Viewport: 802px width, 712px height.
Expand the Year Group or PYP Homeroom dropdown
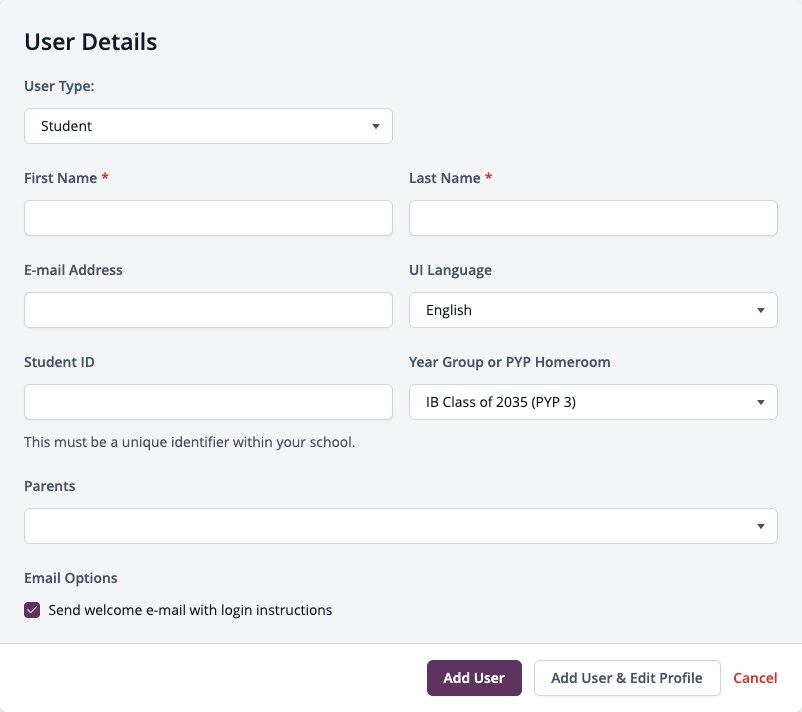pyautogui.click(x=593, y=402)
